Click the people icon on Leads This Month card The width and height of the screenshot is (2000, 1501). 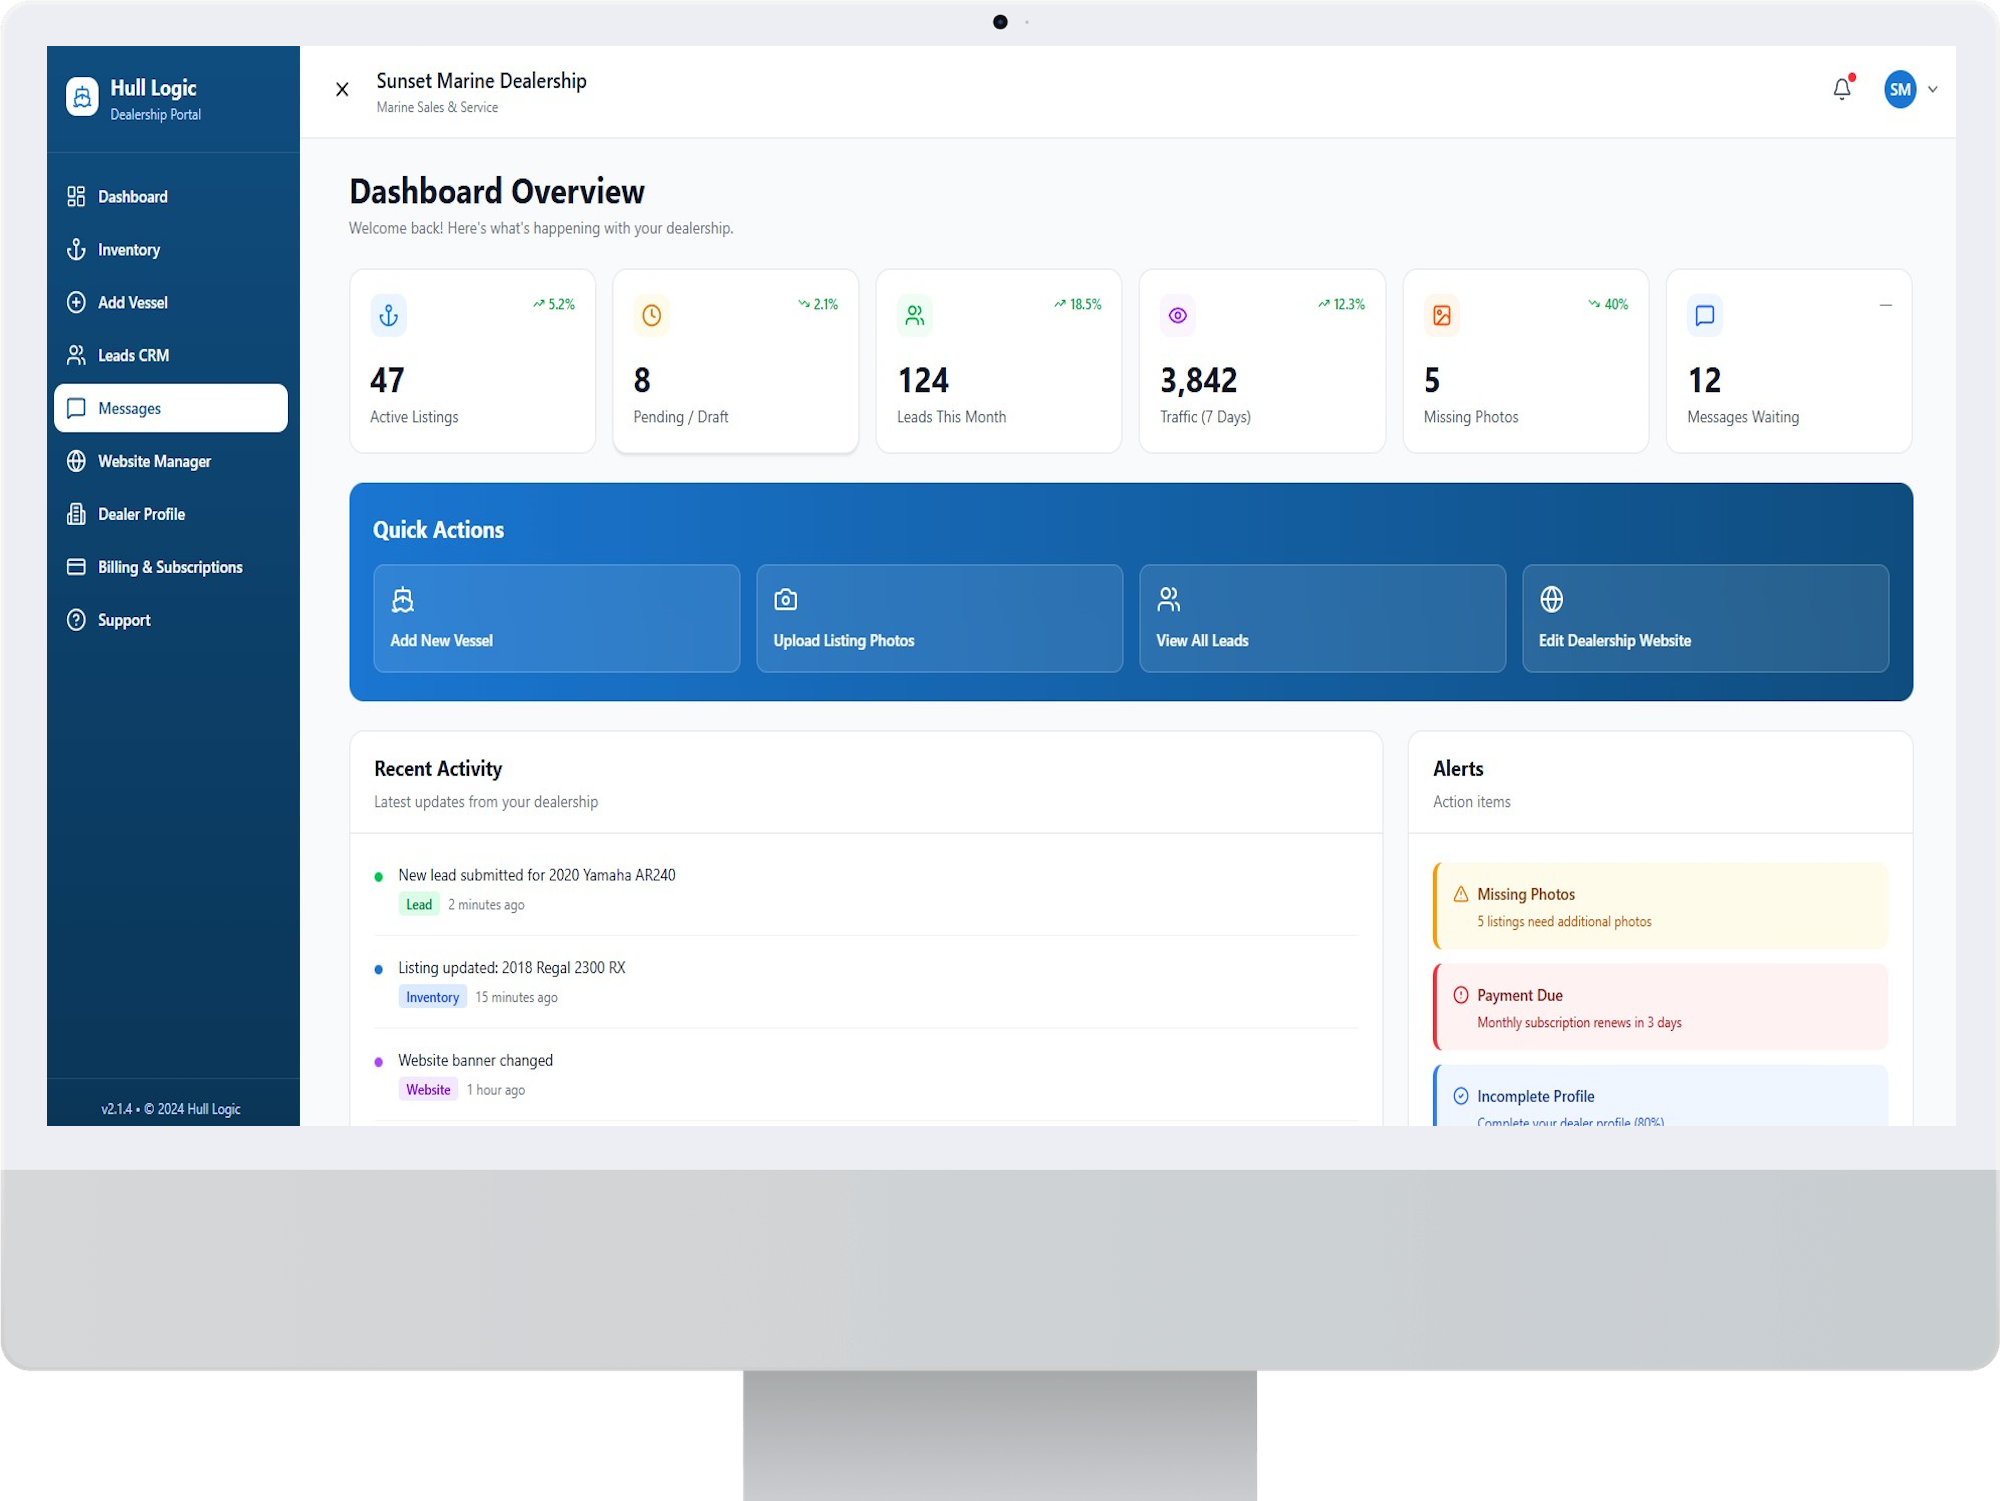tap(915, 316)
